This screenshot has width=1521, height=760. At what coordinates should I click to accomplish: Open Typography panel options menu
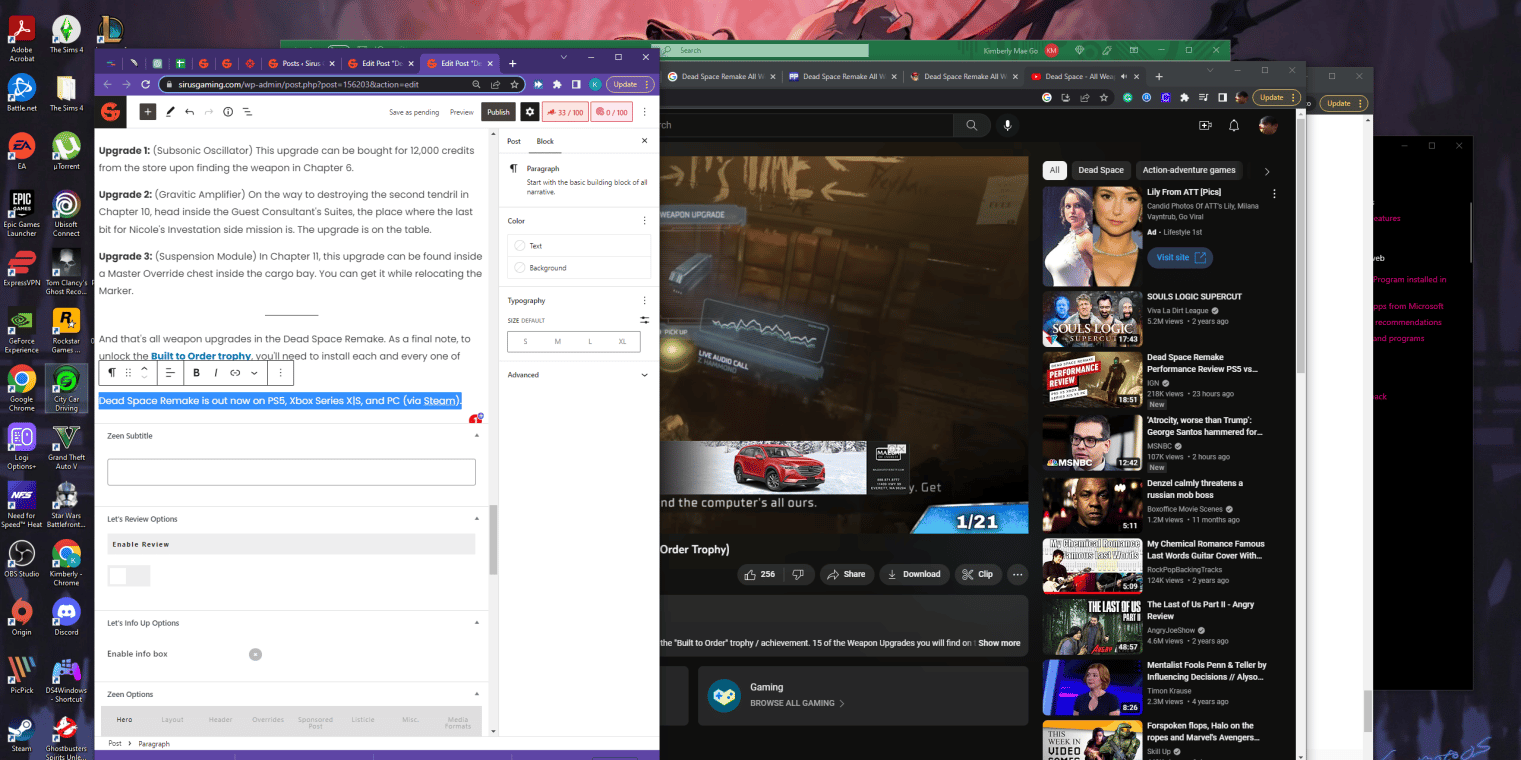coord(645,300)
